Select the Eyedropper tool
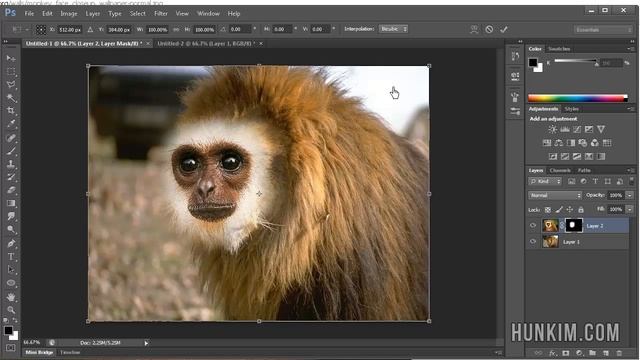This screenshot has width=640, height=360. 11,124
